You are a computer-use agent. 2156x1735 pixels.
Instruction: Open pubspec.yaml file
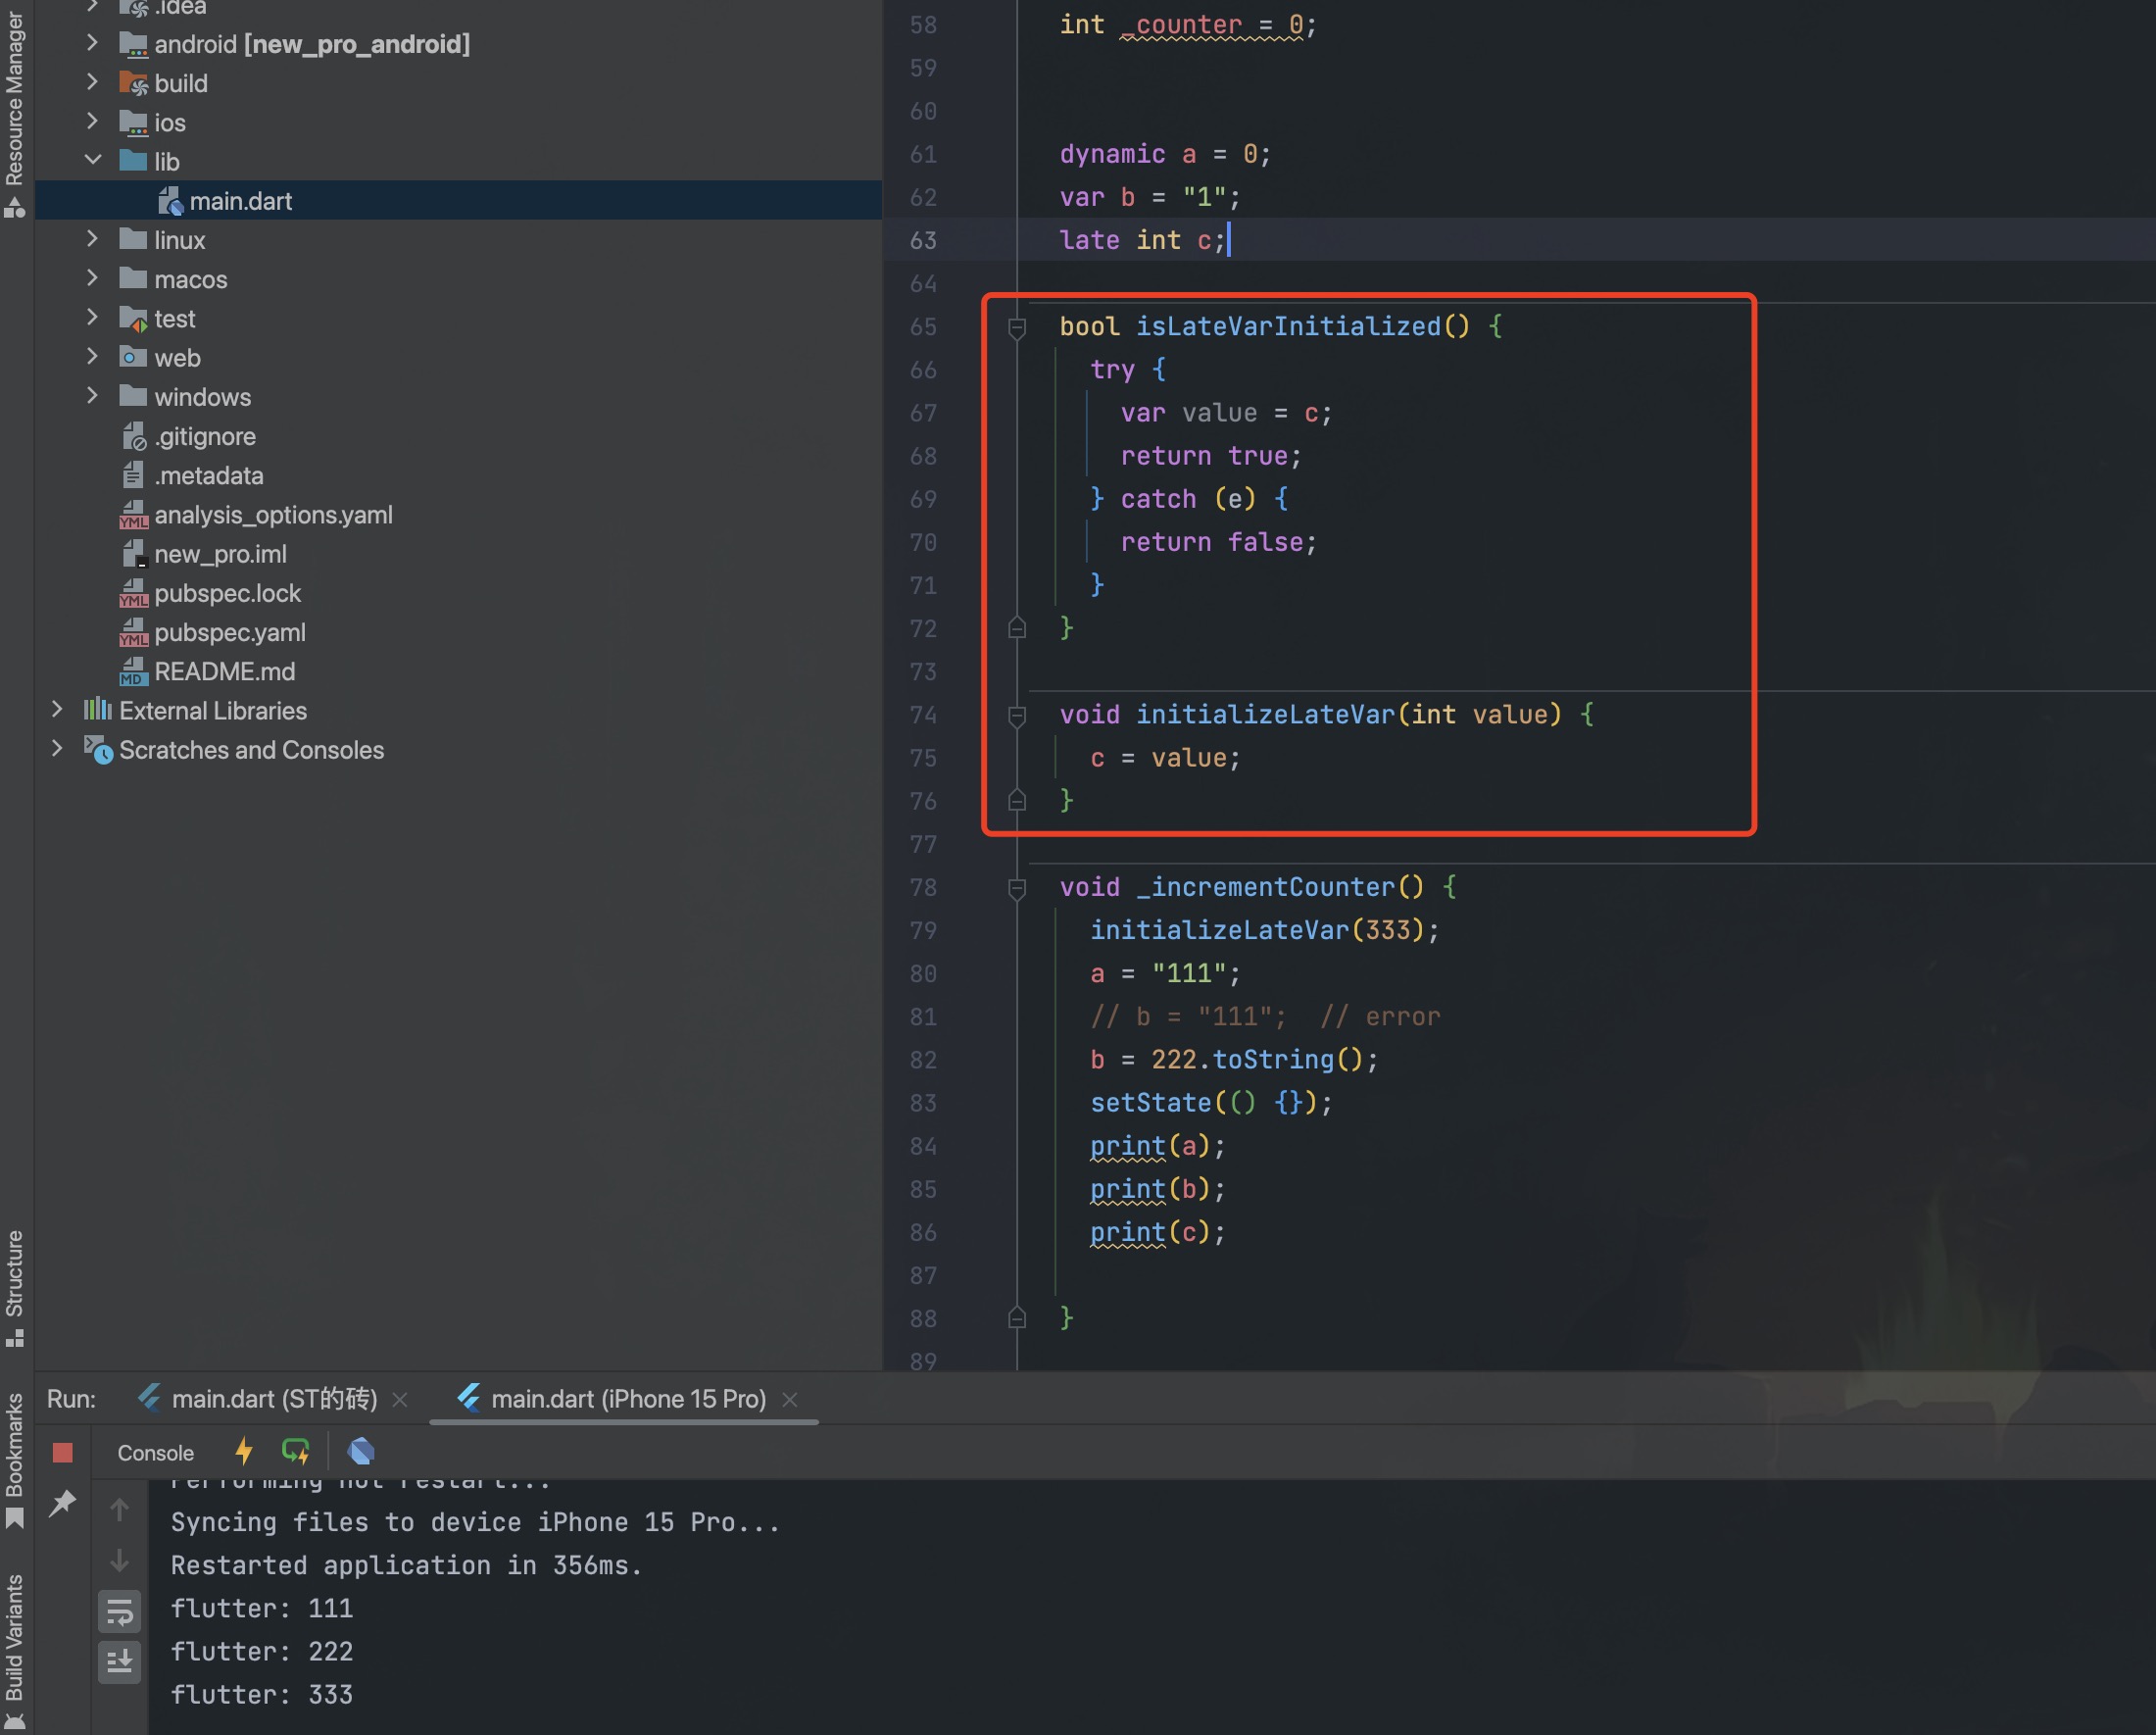pos(229,632)
